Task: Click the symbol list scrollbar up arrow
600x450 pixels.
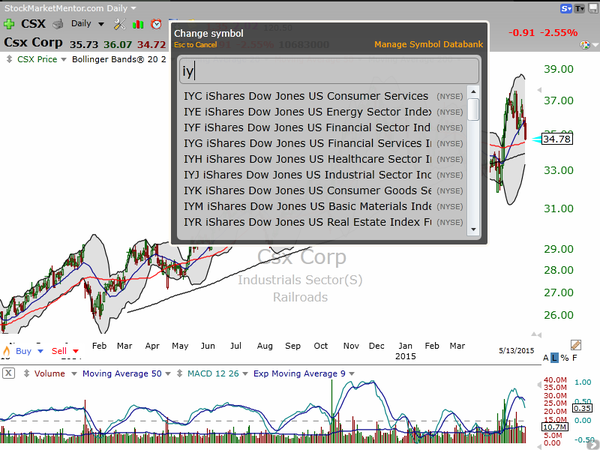Action: tap(473, 91)
